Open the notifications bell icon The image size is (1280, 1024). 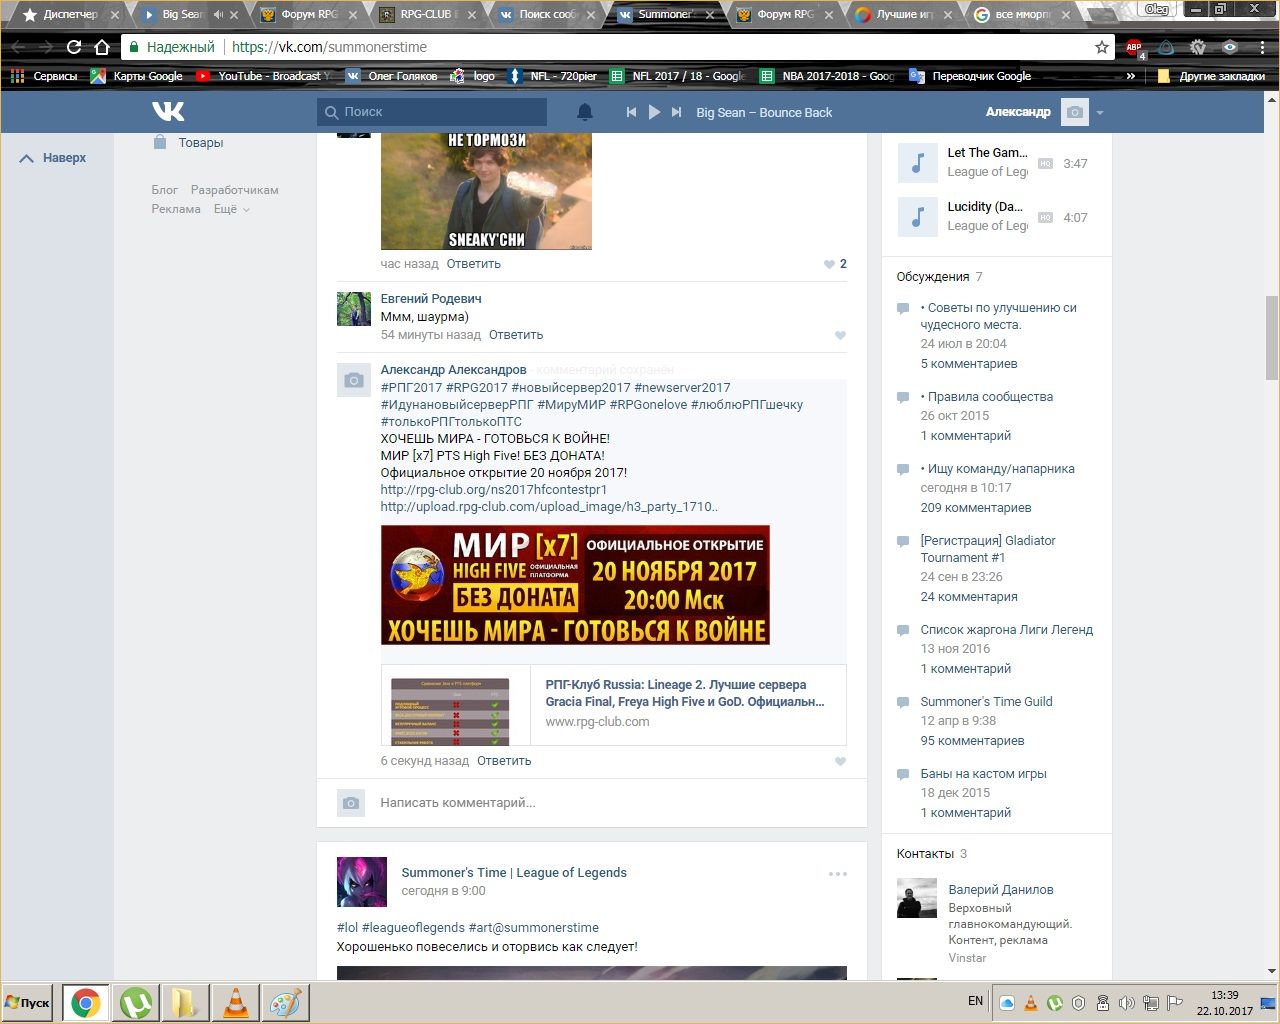(585, 112)
